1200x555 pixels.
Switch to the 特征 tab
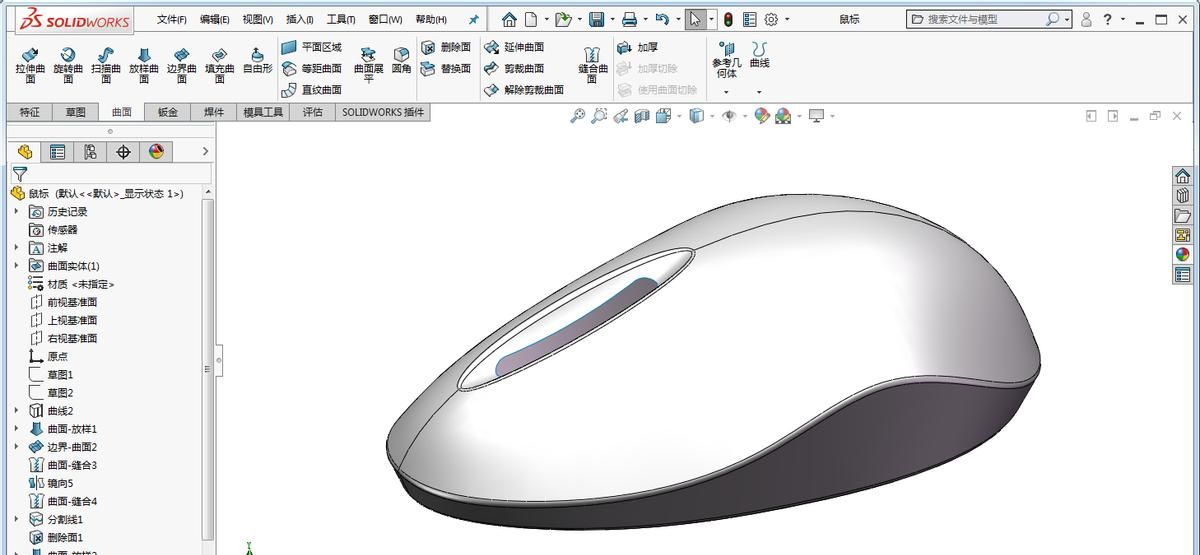click(30, 112)
